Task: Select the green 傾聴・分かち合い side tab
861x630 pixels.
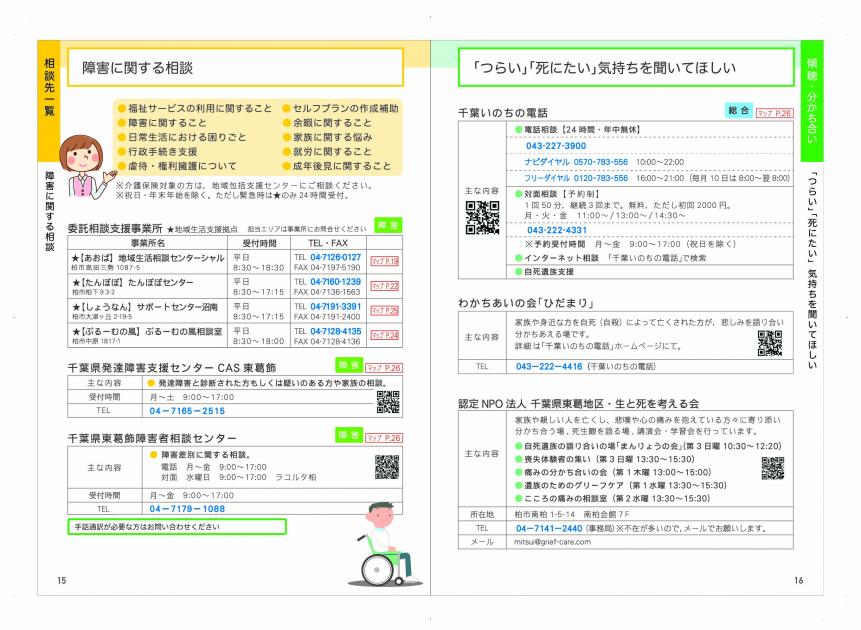Action: [811, 97]
